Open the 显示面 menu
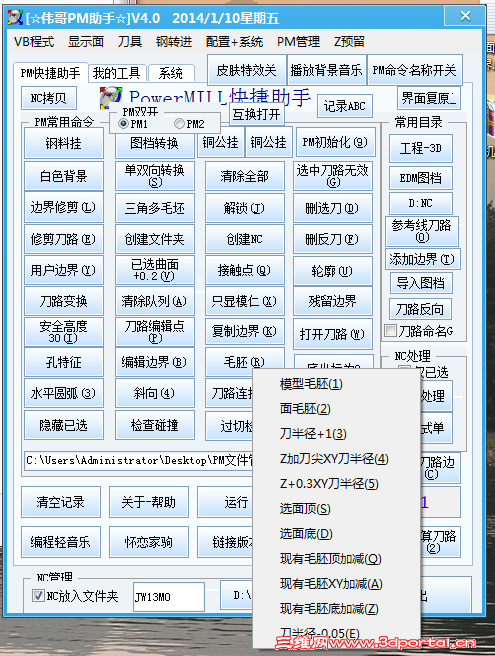 [x=86, y=42]
